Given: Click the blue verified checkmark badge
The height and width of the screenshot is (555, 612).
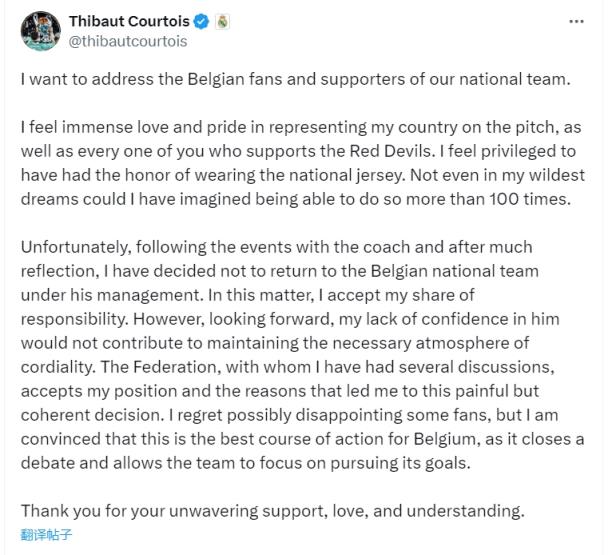Looking at the screenshot, I should (200, 22).
